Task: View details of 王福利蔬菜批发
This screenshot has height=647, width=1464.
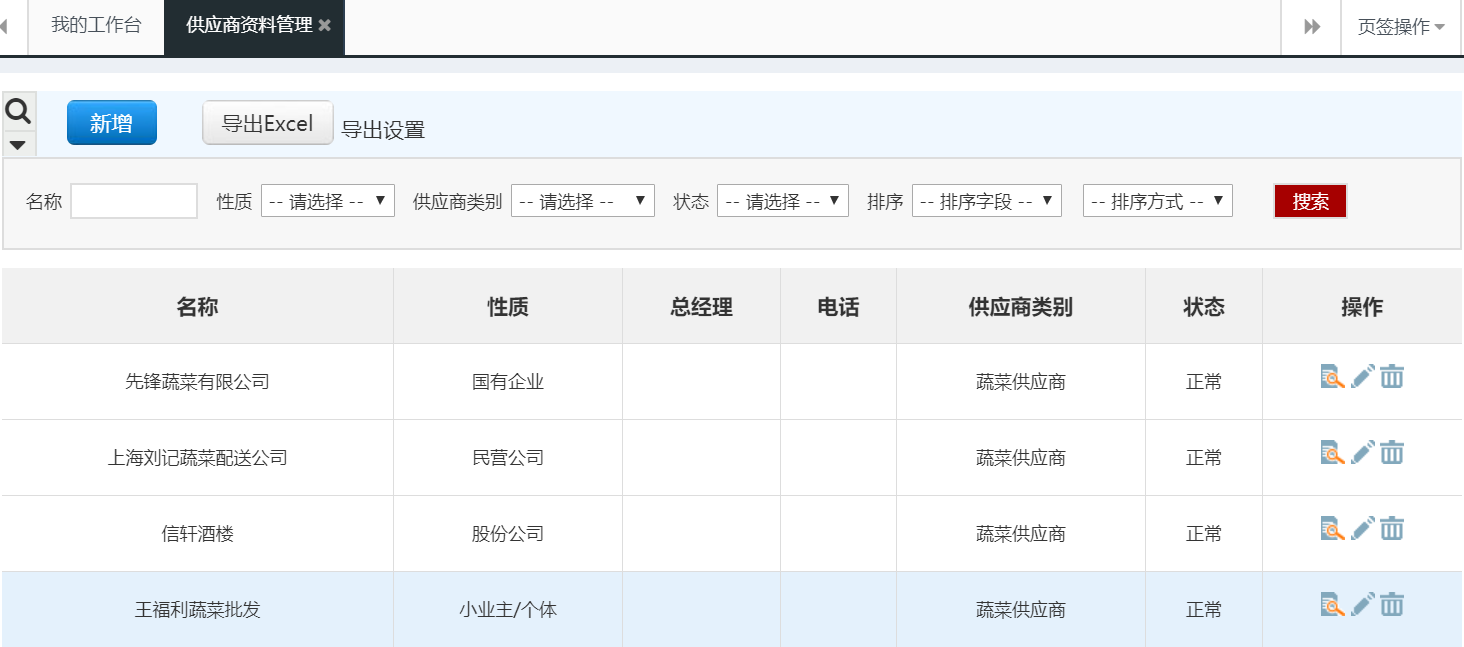Action: coord(1332,605)
